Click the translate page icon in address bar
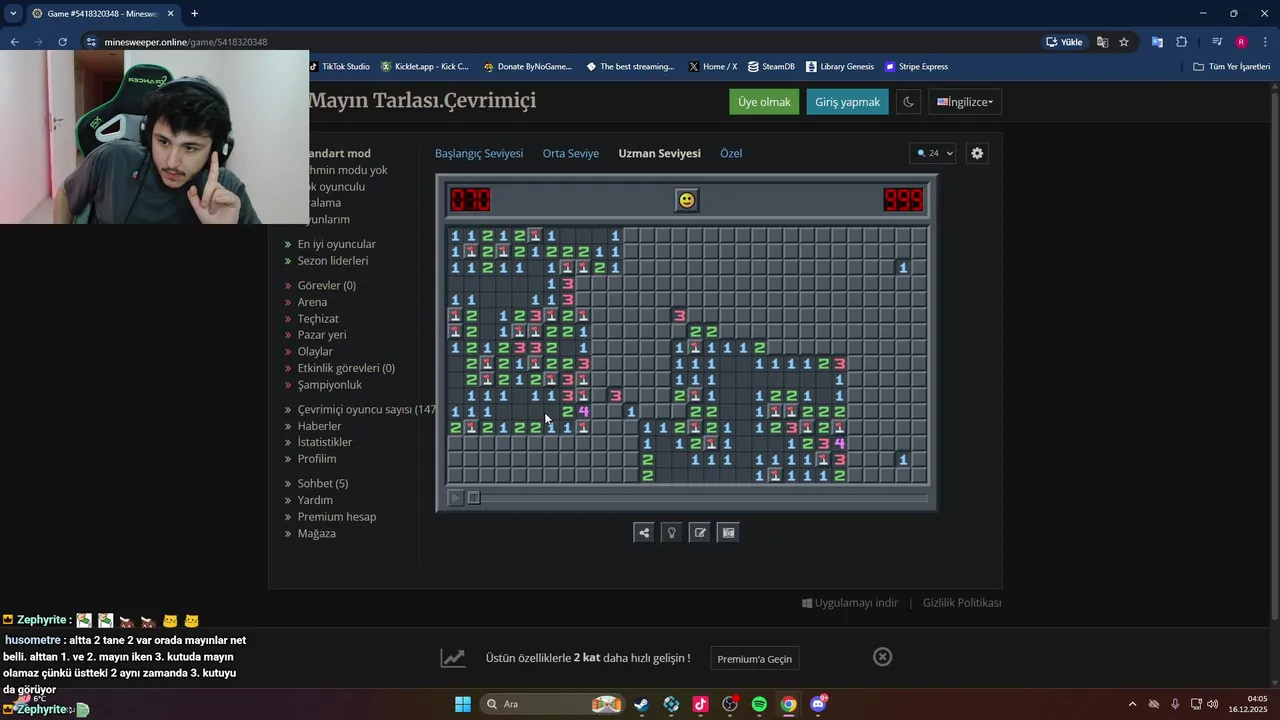This screenshot has height=720, width=1280. (x=1102, y=42)
